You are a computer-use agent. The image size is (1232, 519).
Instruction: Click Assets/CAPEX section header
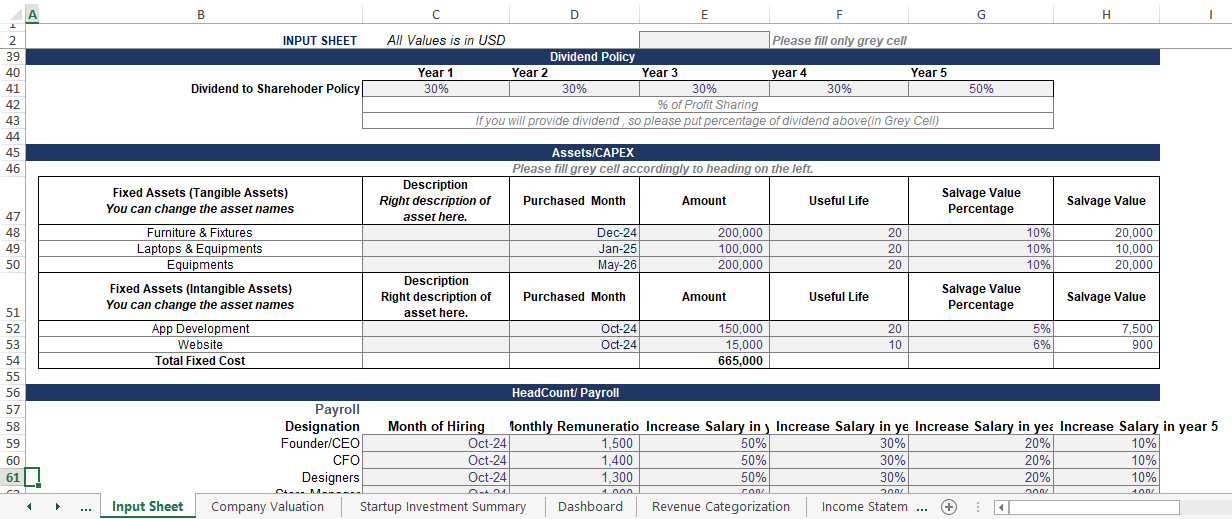click(x=592, y=153)
